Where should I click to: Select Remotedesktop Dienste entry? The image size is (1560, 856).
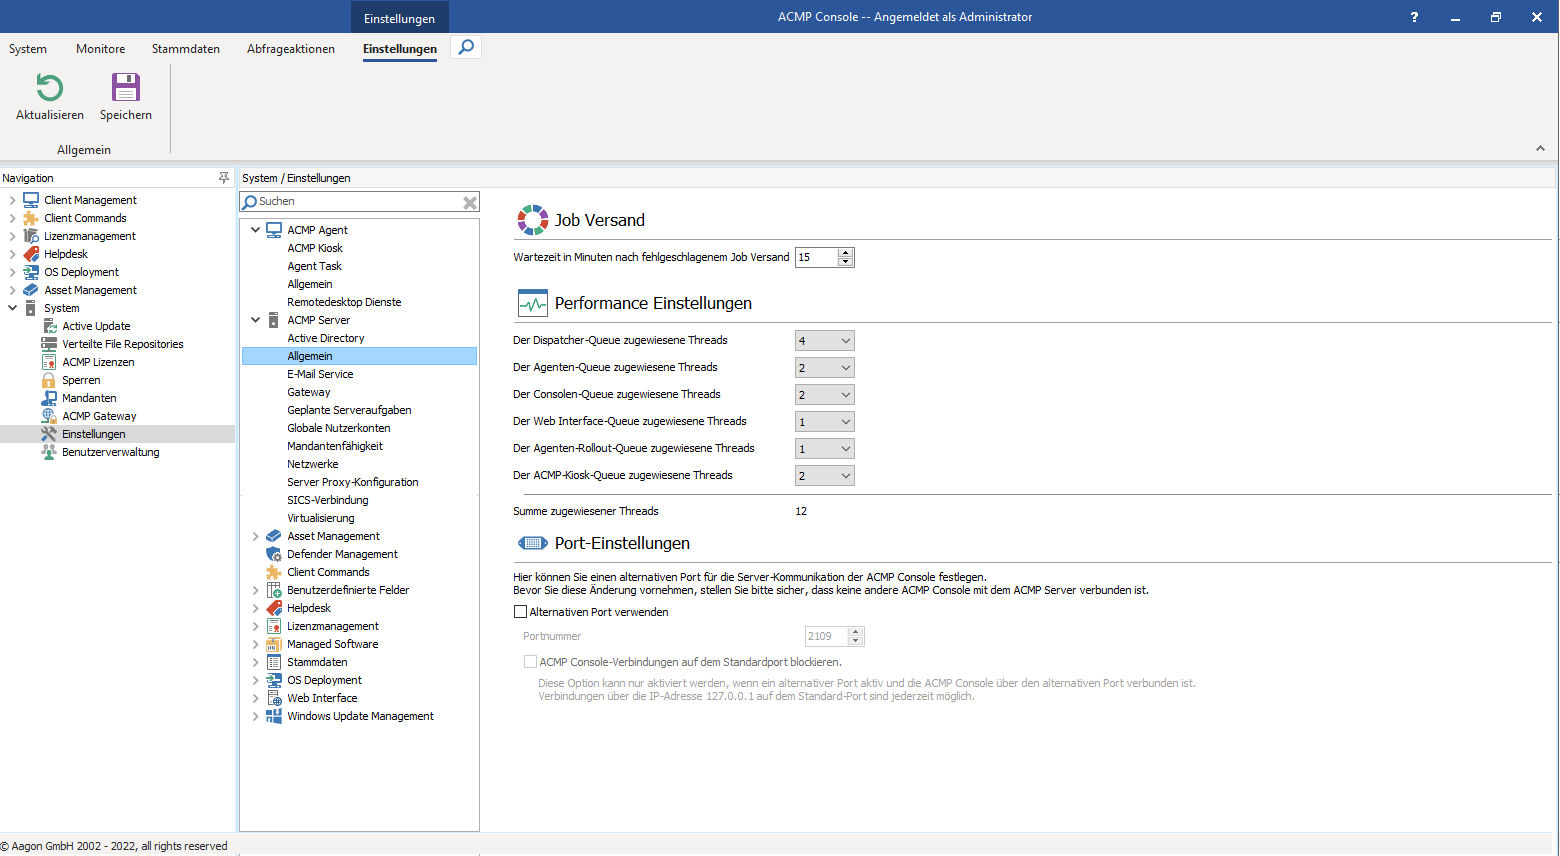tap(344, 302)
